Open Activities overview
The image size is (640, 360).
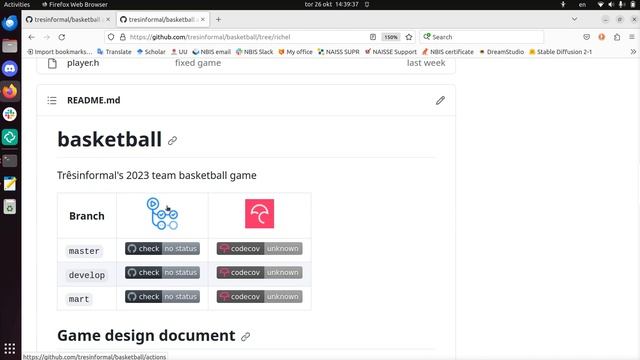click(17, 4)
